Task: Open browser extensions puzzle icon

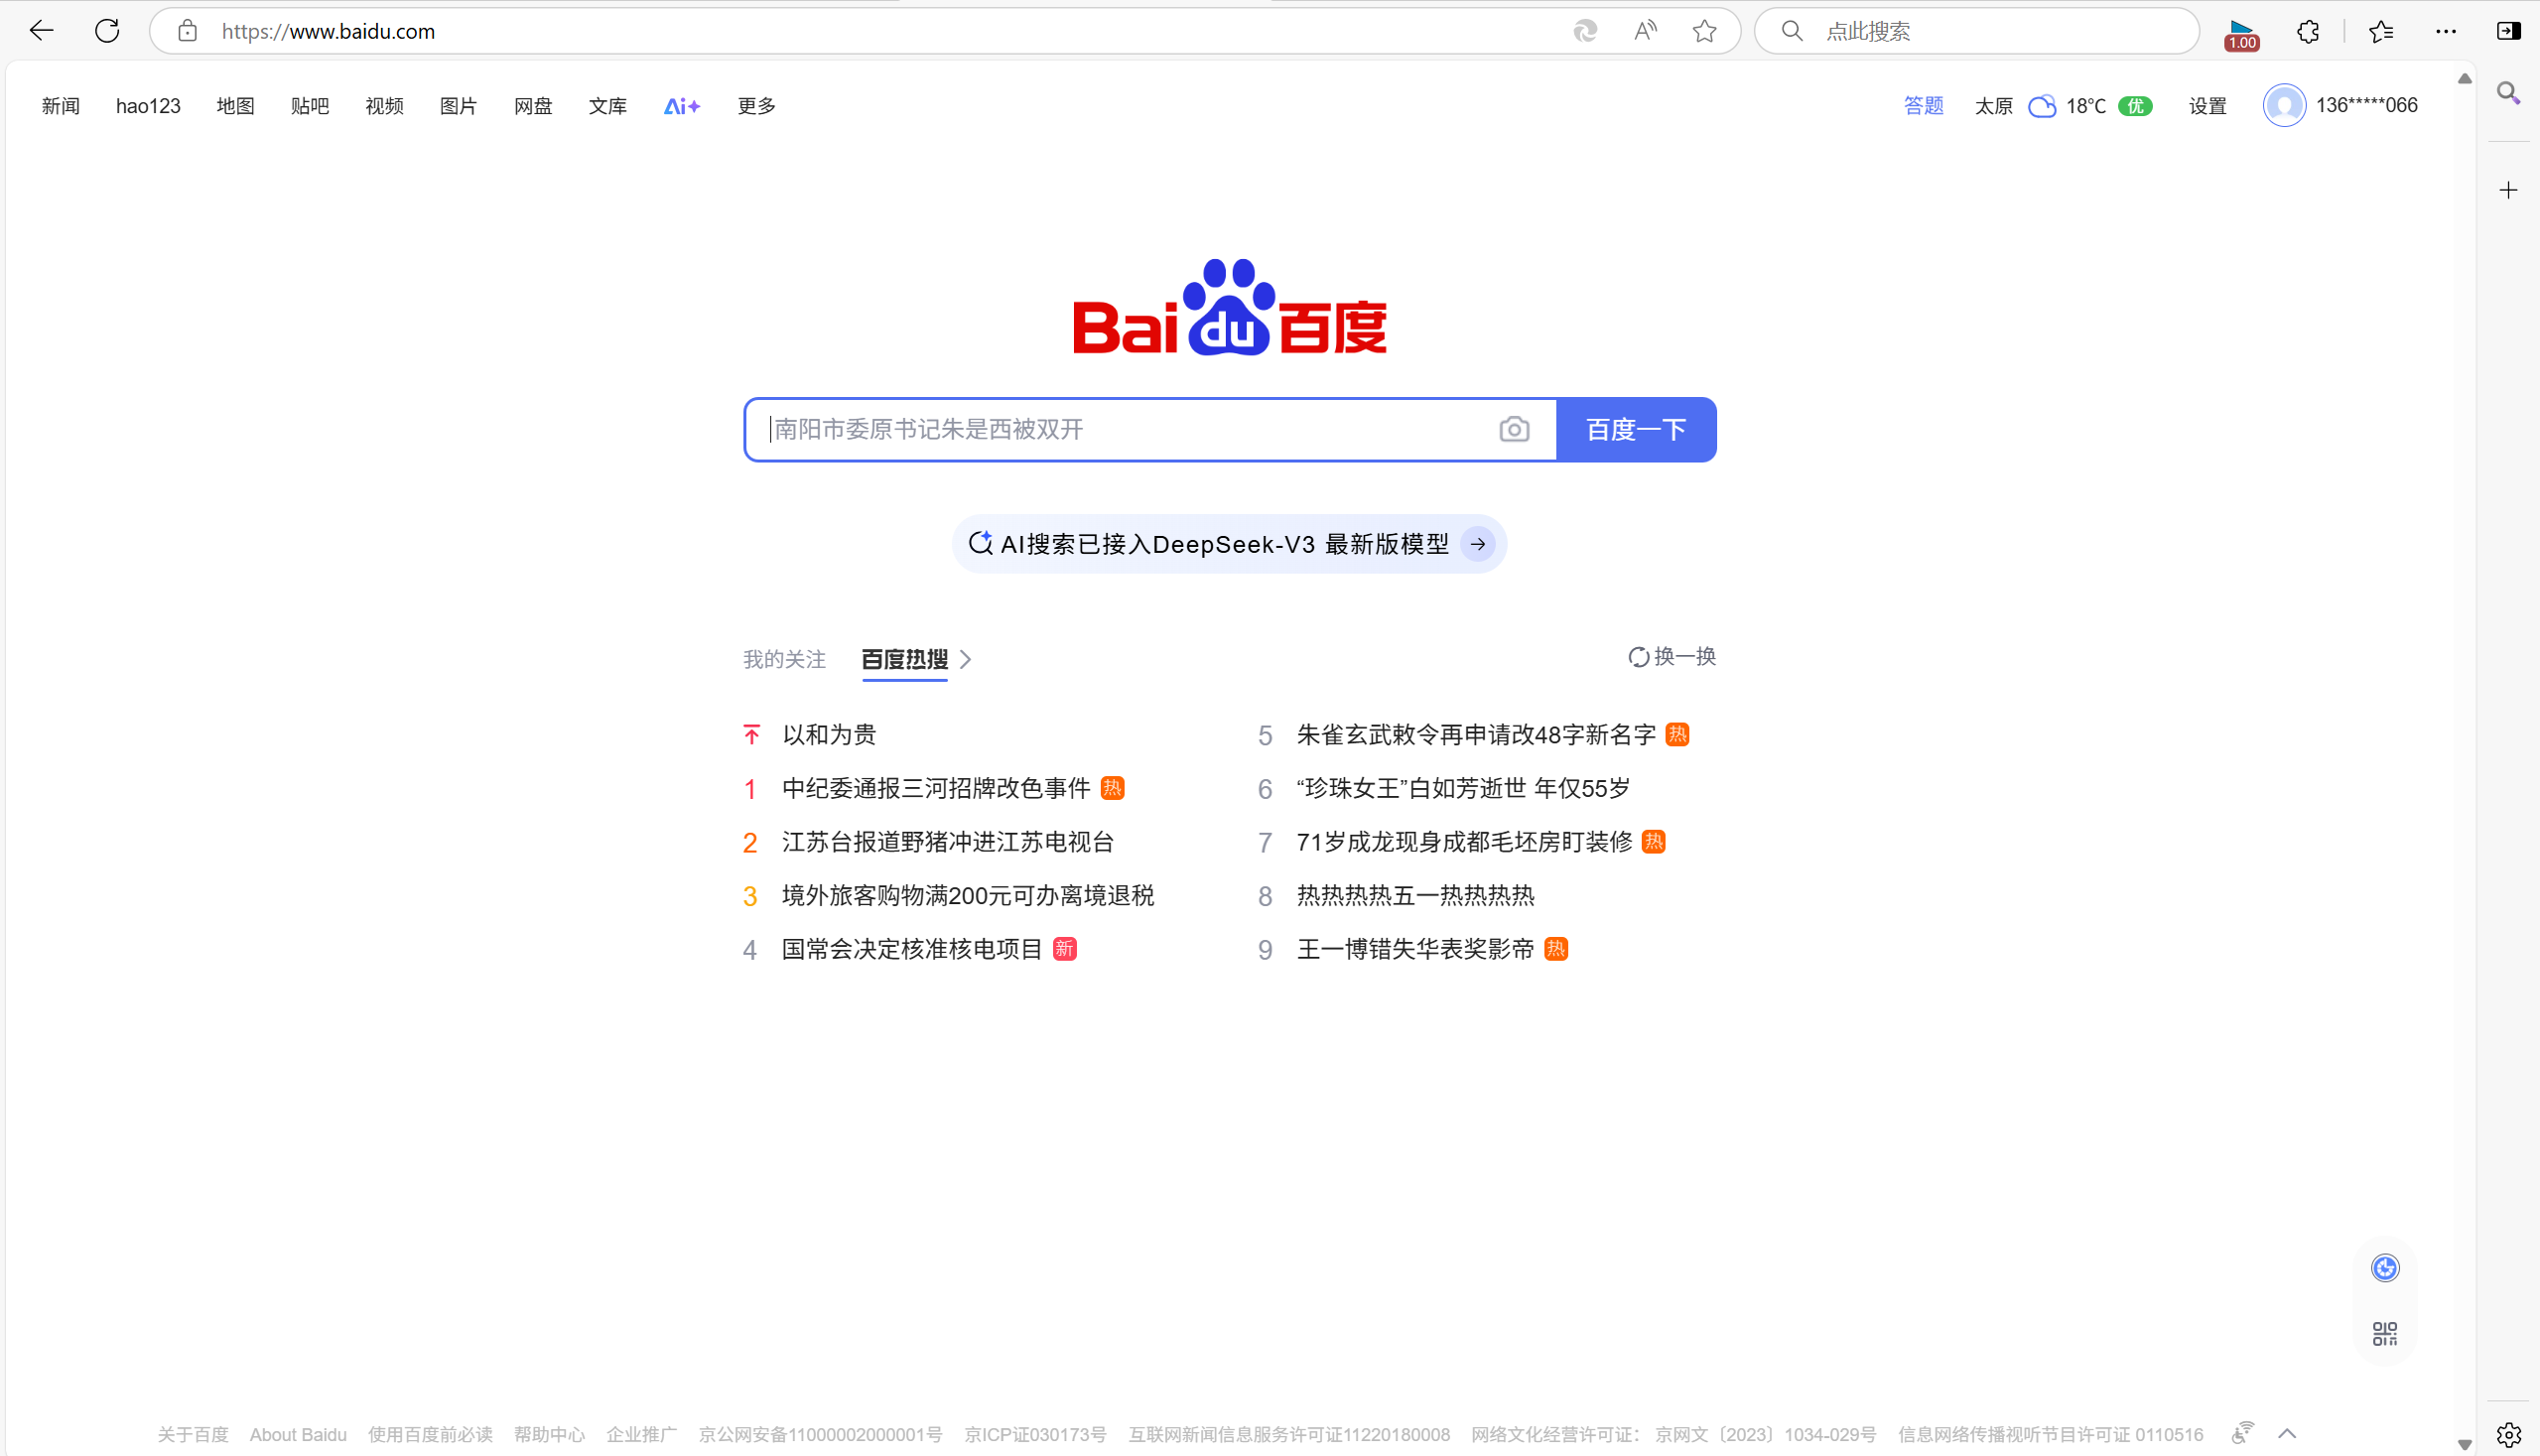Action: coord(2308,31)
